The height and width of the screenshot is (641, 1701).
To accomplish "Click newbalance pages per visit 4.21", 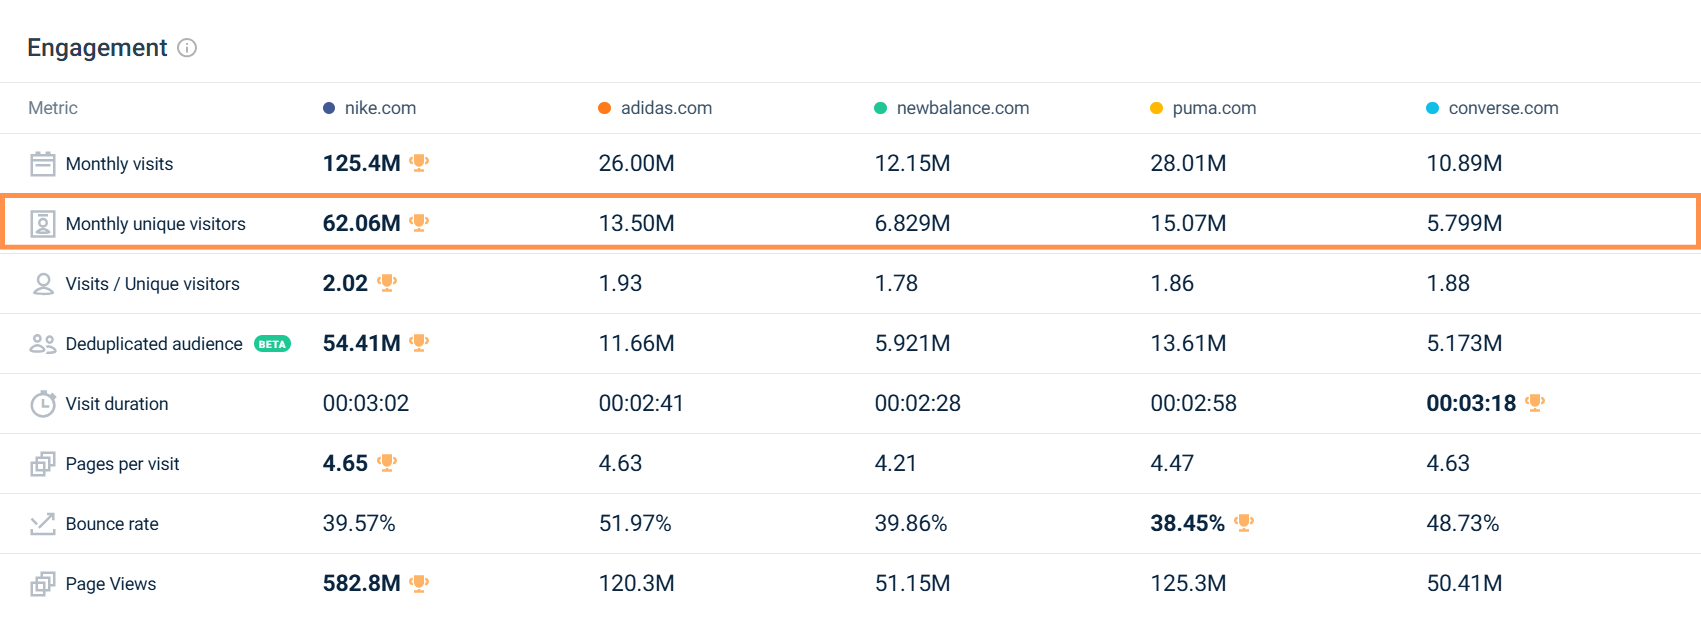I will (x=896, y=463).
